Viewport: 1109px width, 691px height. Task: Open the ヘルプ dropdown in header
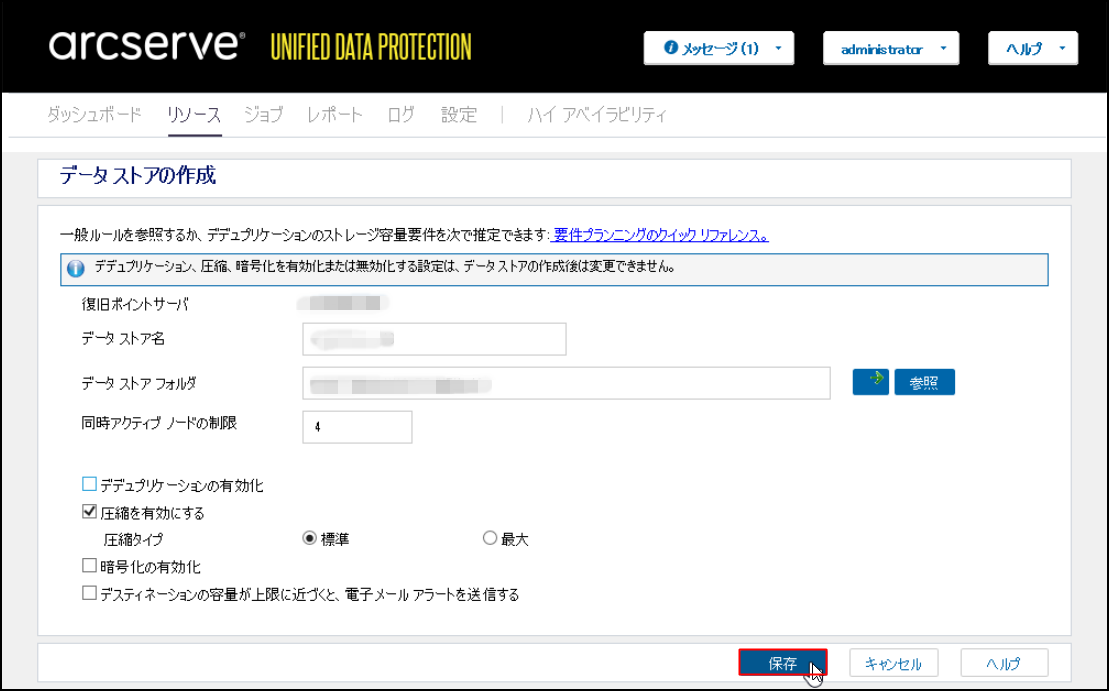pos(1032,48)
